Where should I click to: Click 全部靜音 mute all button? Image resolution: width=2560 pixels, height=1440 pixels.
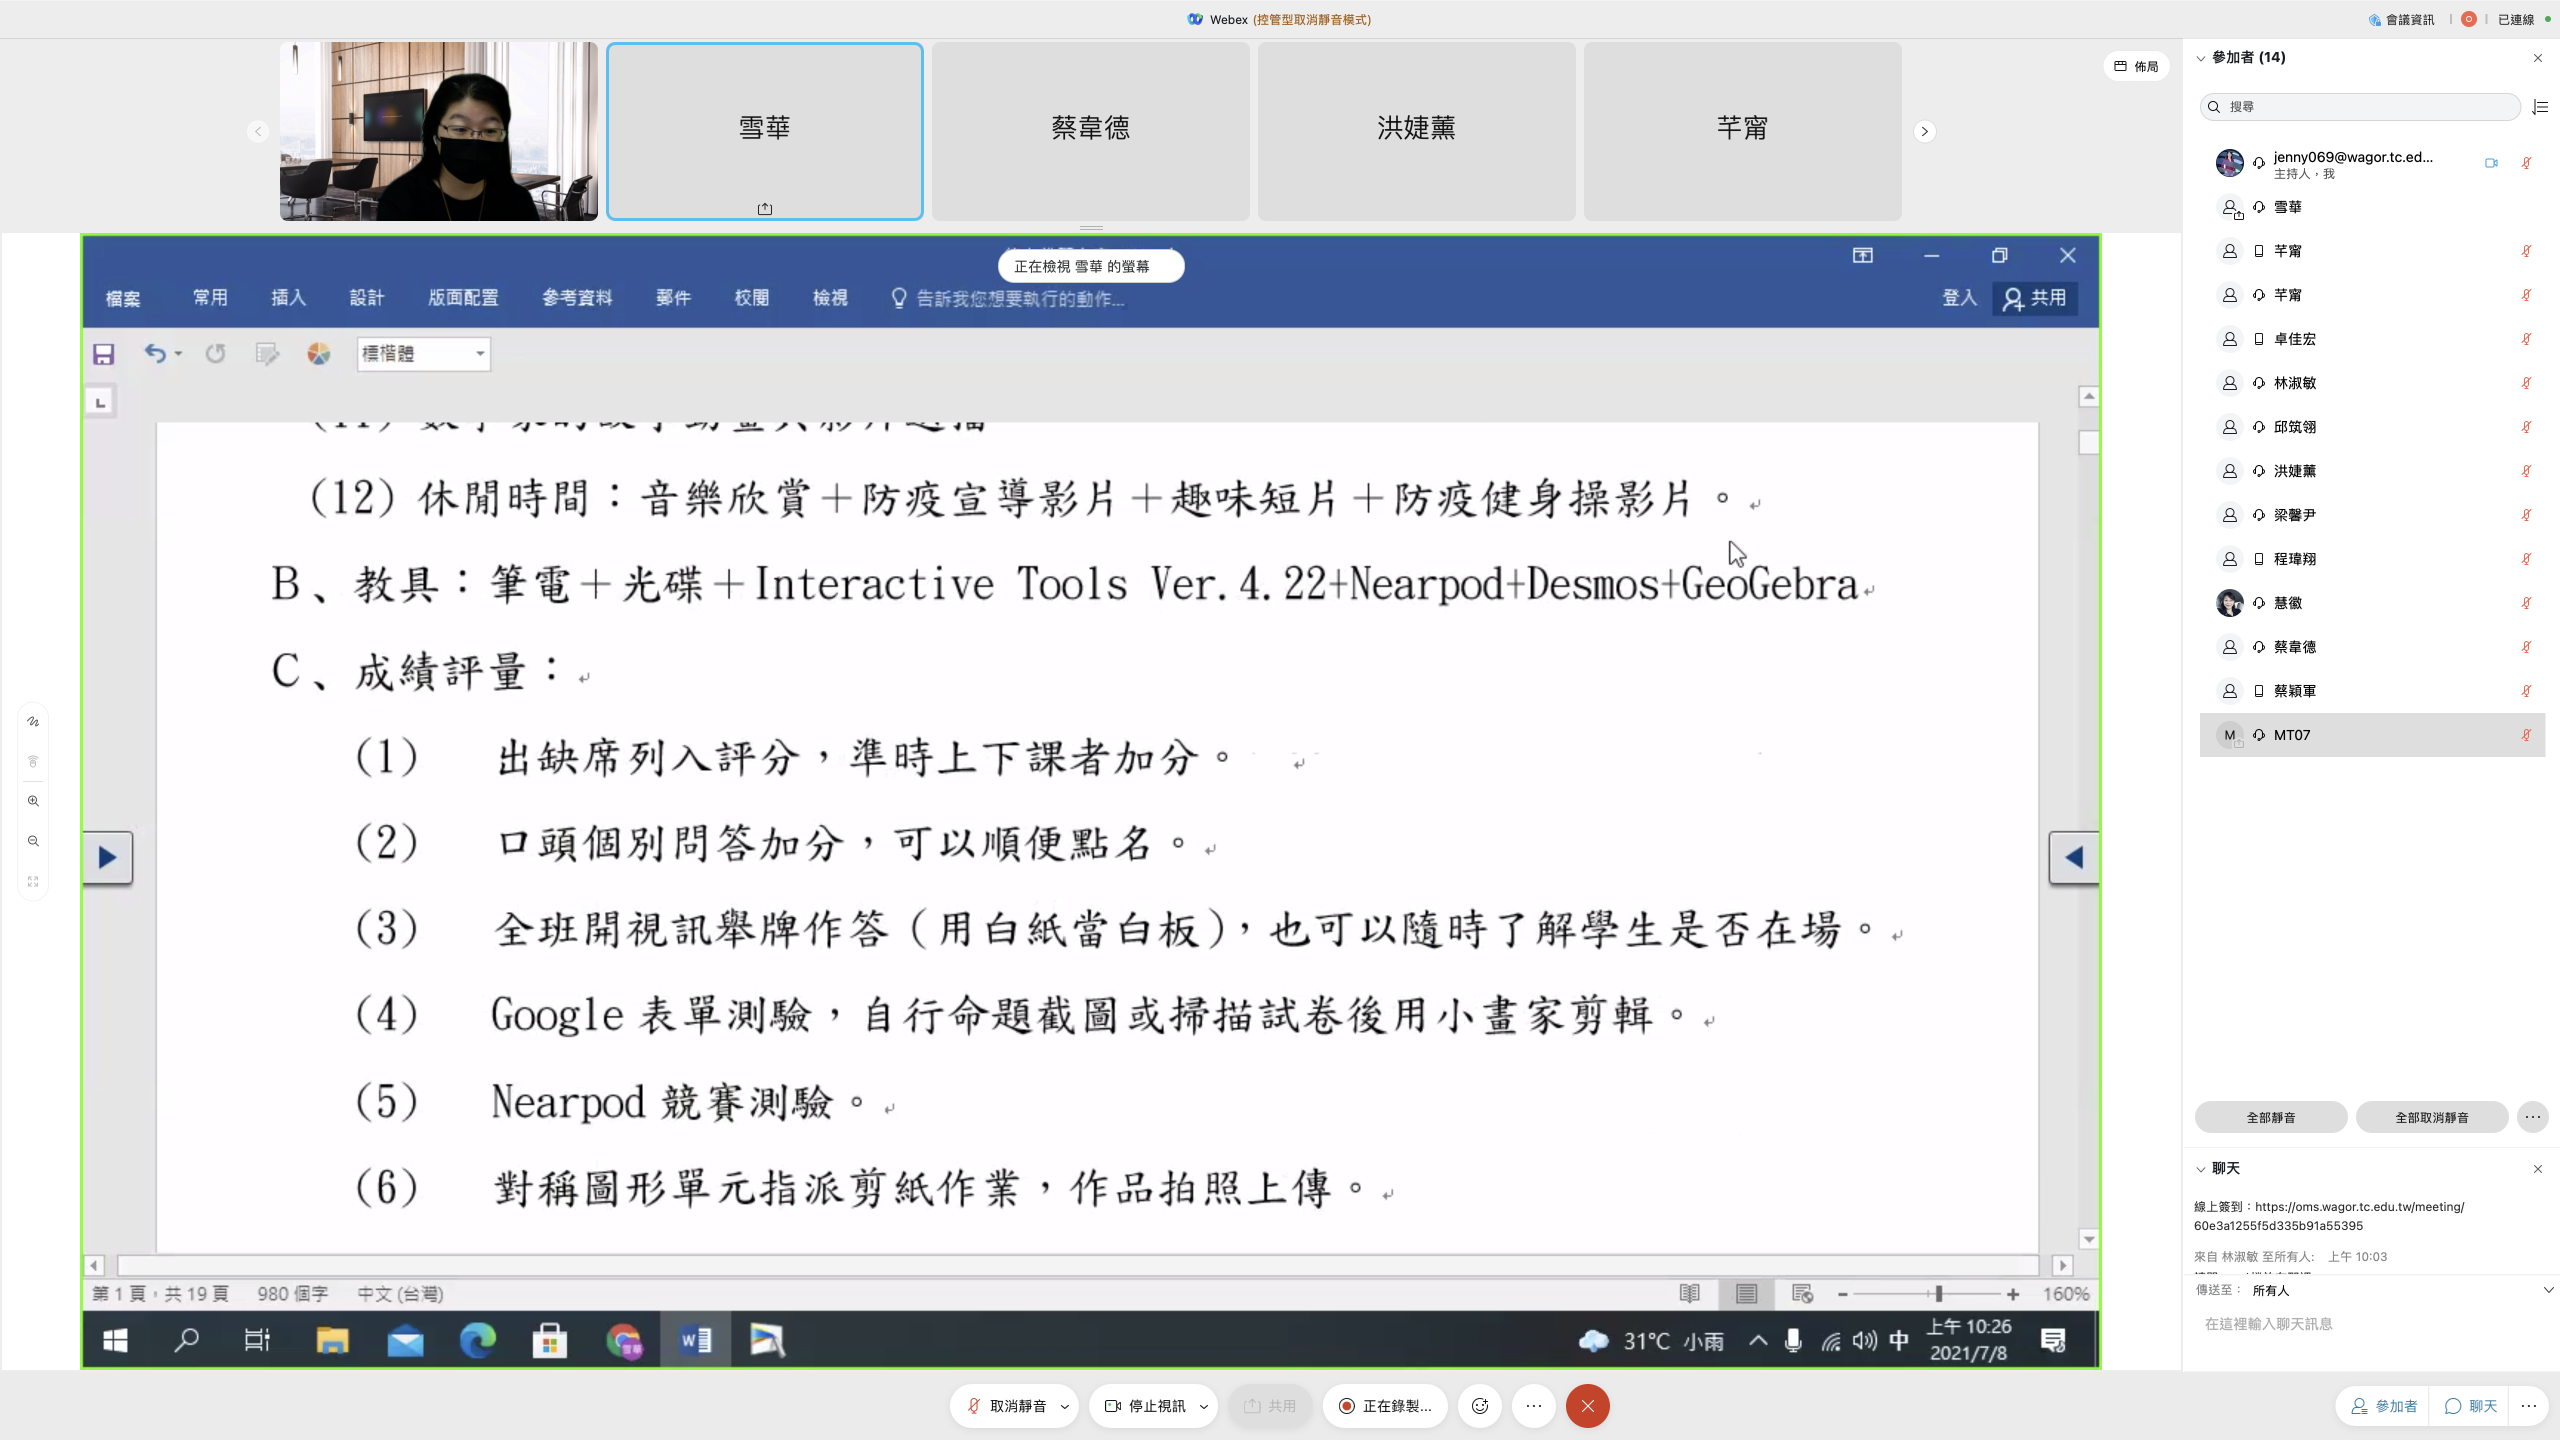coord(2270,1117)
